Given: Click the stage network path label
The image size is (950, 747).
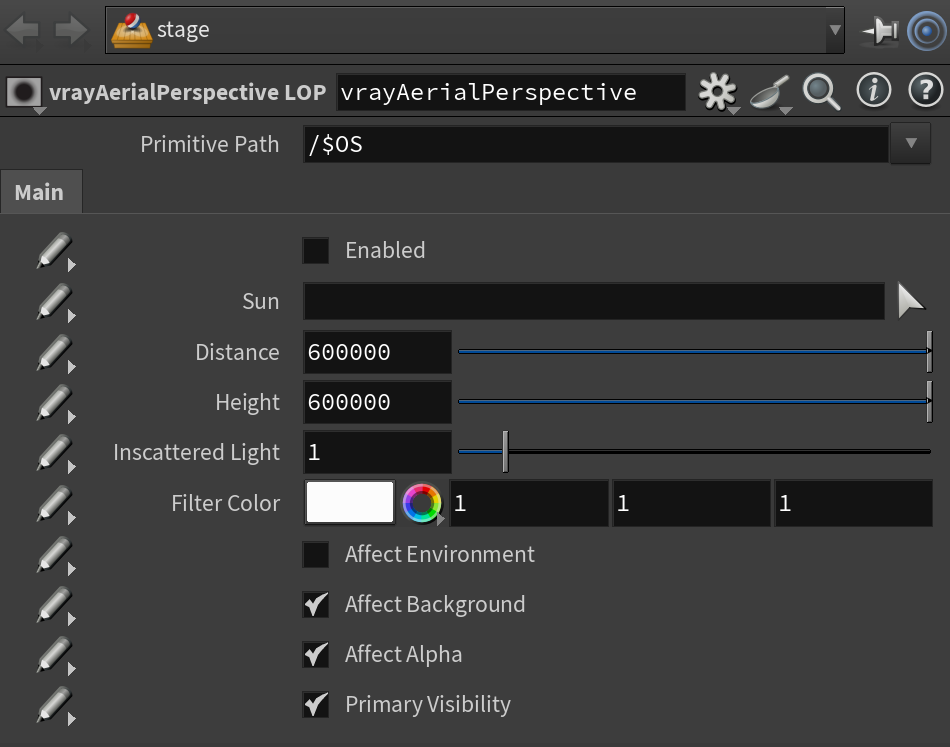Looking at the screenshot, I should [x=183, y=30].
